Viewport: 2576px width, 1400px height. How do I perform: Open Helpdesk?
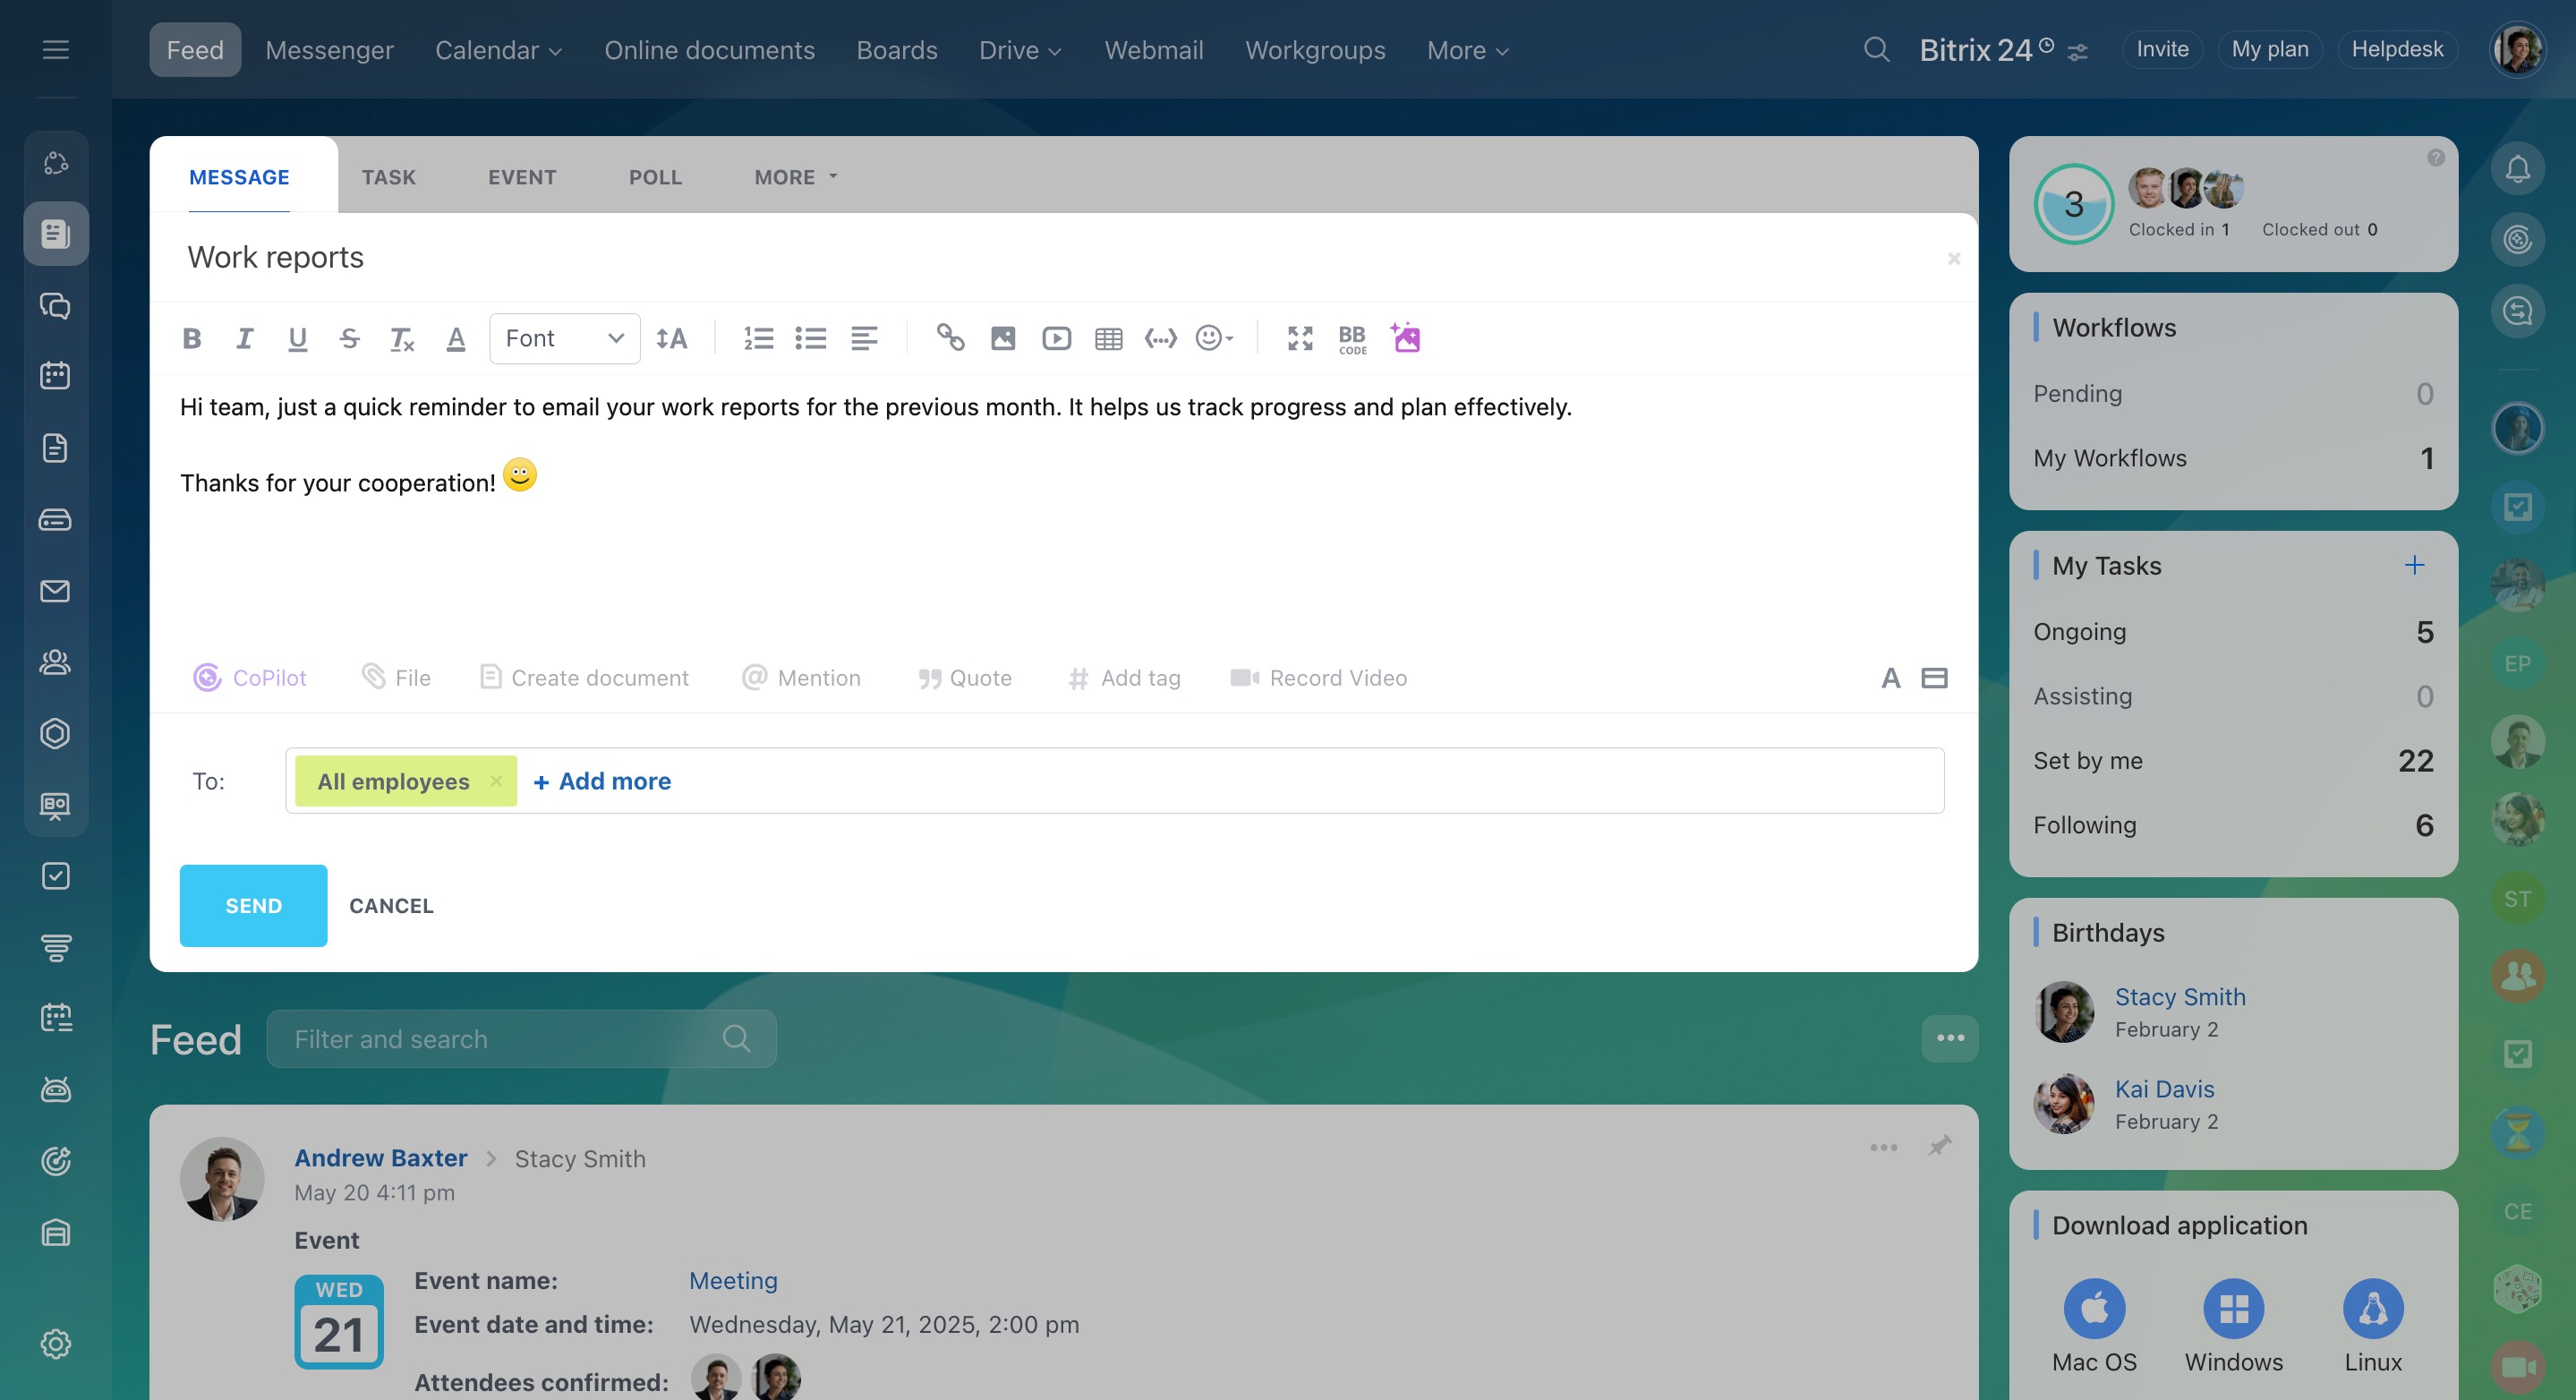pyautogui.click(x=2397, y=49)
